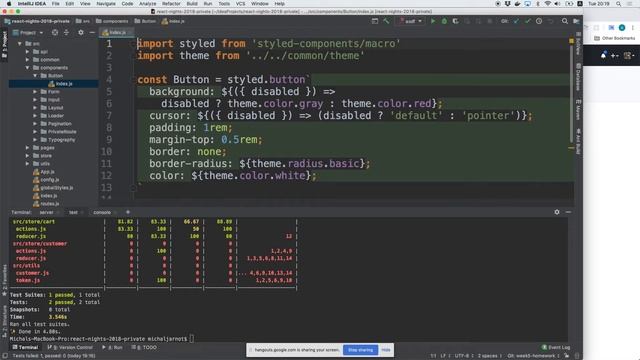Expand the Pagination folder
The height and width of the screenshot is (360, 640).
[x=35, y=124]
